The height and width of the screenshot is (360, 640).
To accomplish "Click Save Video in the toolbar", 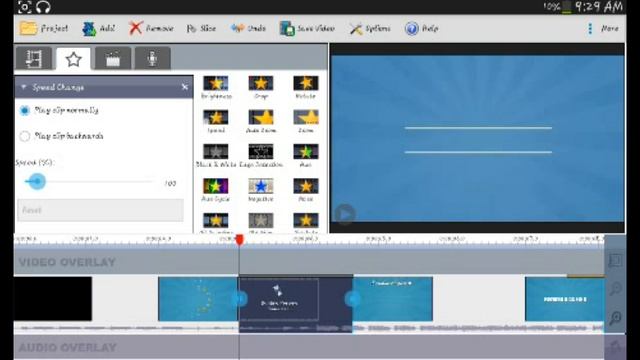I will 307,28.
